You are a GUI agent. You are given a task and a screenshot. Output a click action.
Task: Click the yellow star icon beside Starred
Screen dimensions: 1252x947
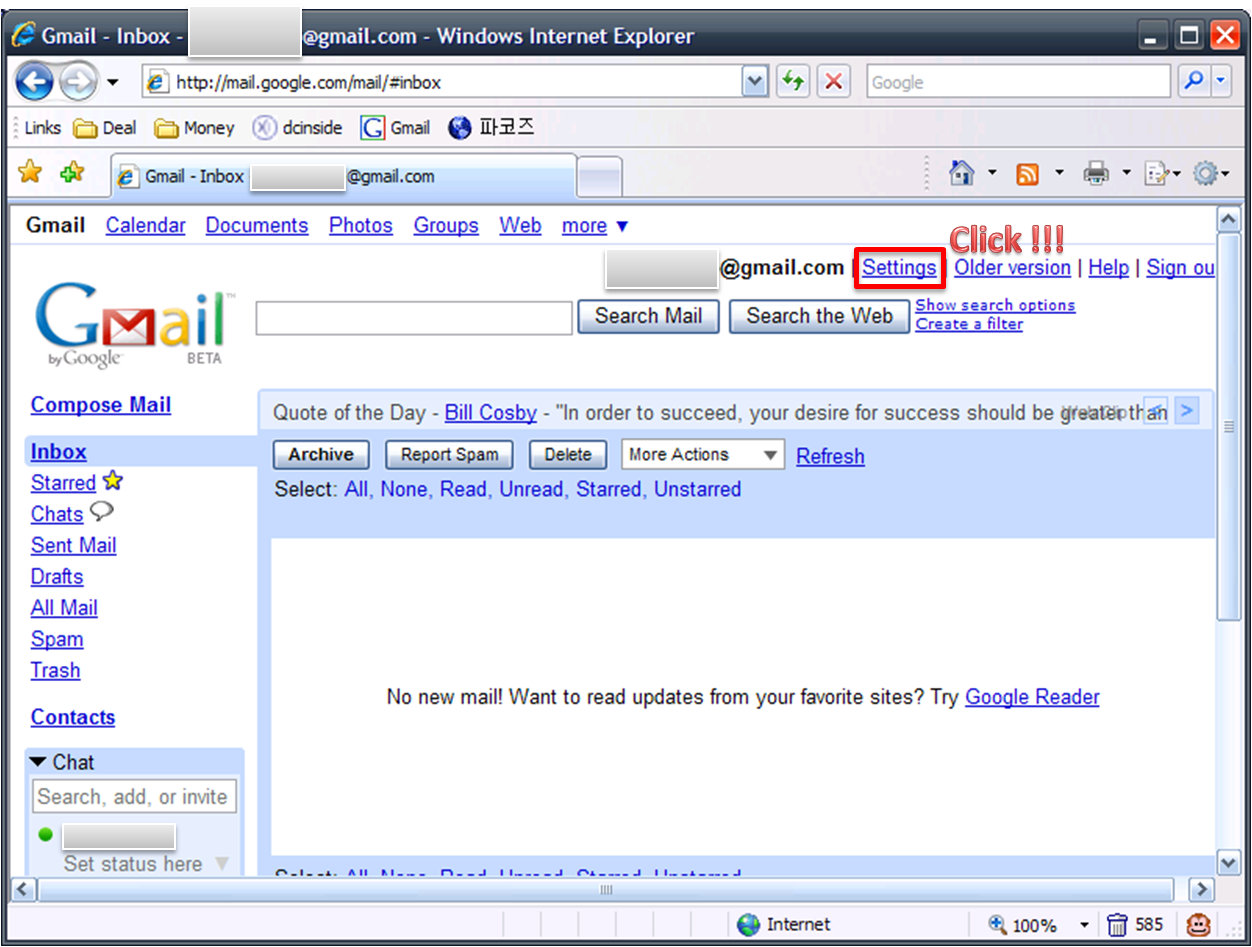pos(113,481)
